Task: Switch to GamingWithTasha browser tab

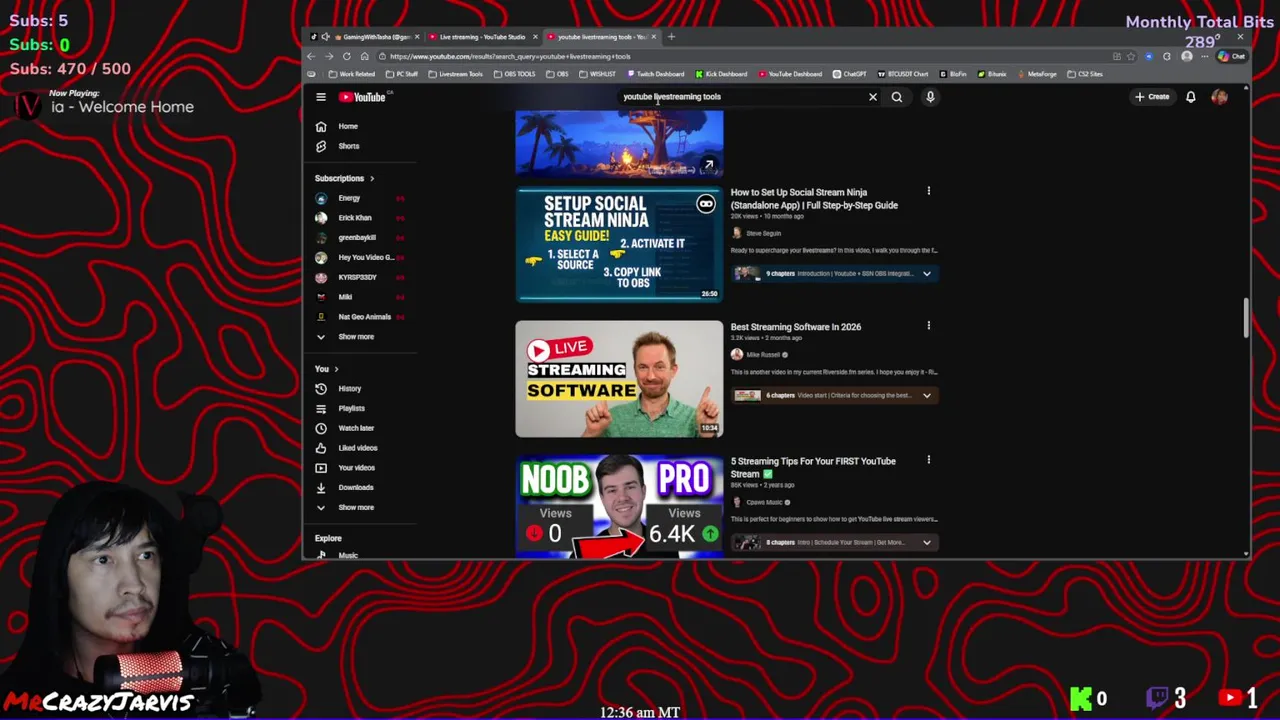Action: 370,37
